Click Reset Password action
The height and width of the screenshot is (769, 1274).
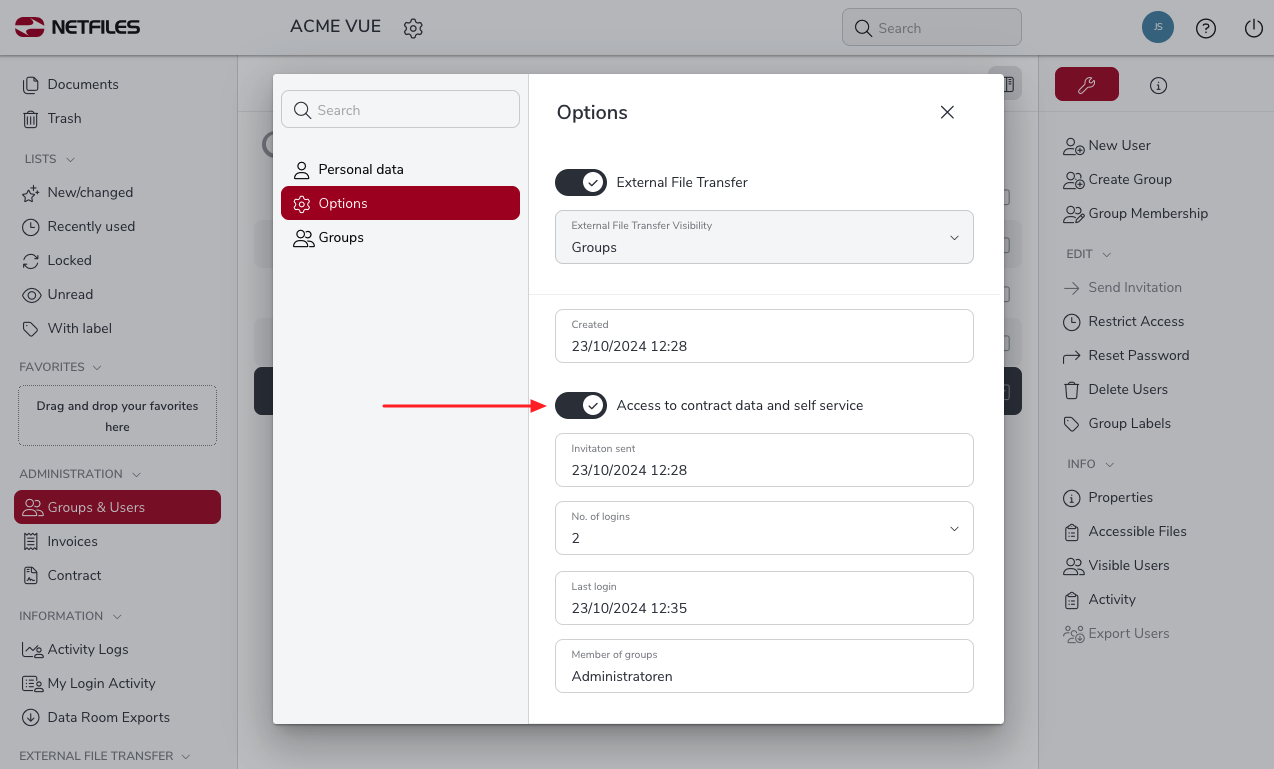[x=1138, y=355]
